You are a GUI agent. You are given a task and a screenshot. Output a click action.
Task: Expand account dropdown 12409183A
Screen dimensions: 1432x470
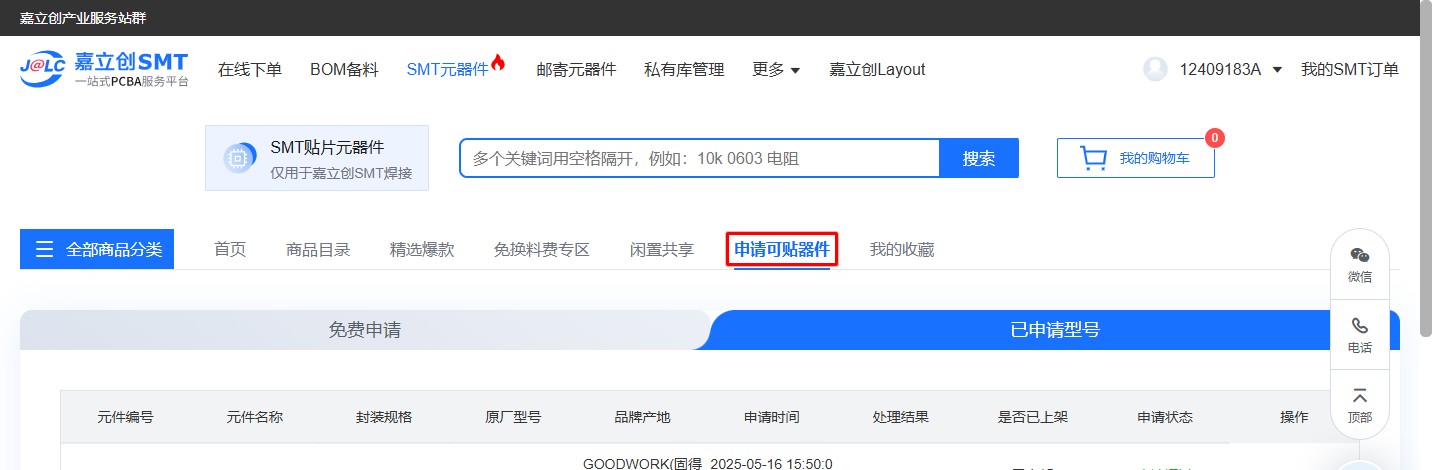point(1231,70)
